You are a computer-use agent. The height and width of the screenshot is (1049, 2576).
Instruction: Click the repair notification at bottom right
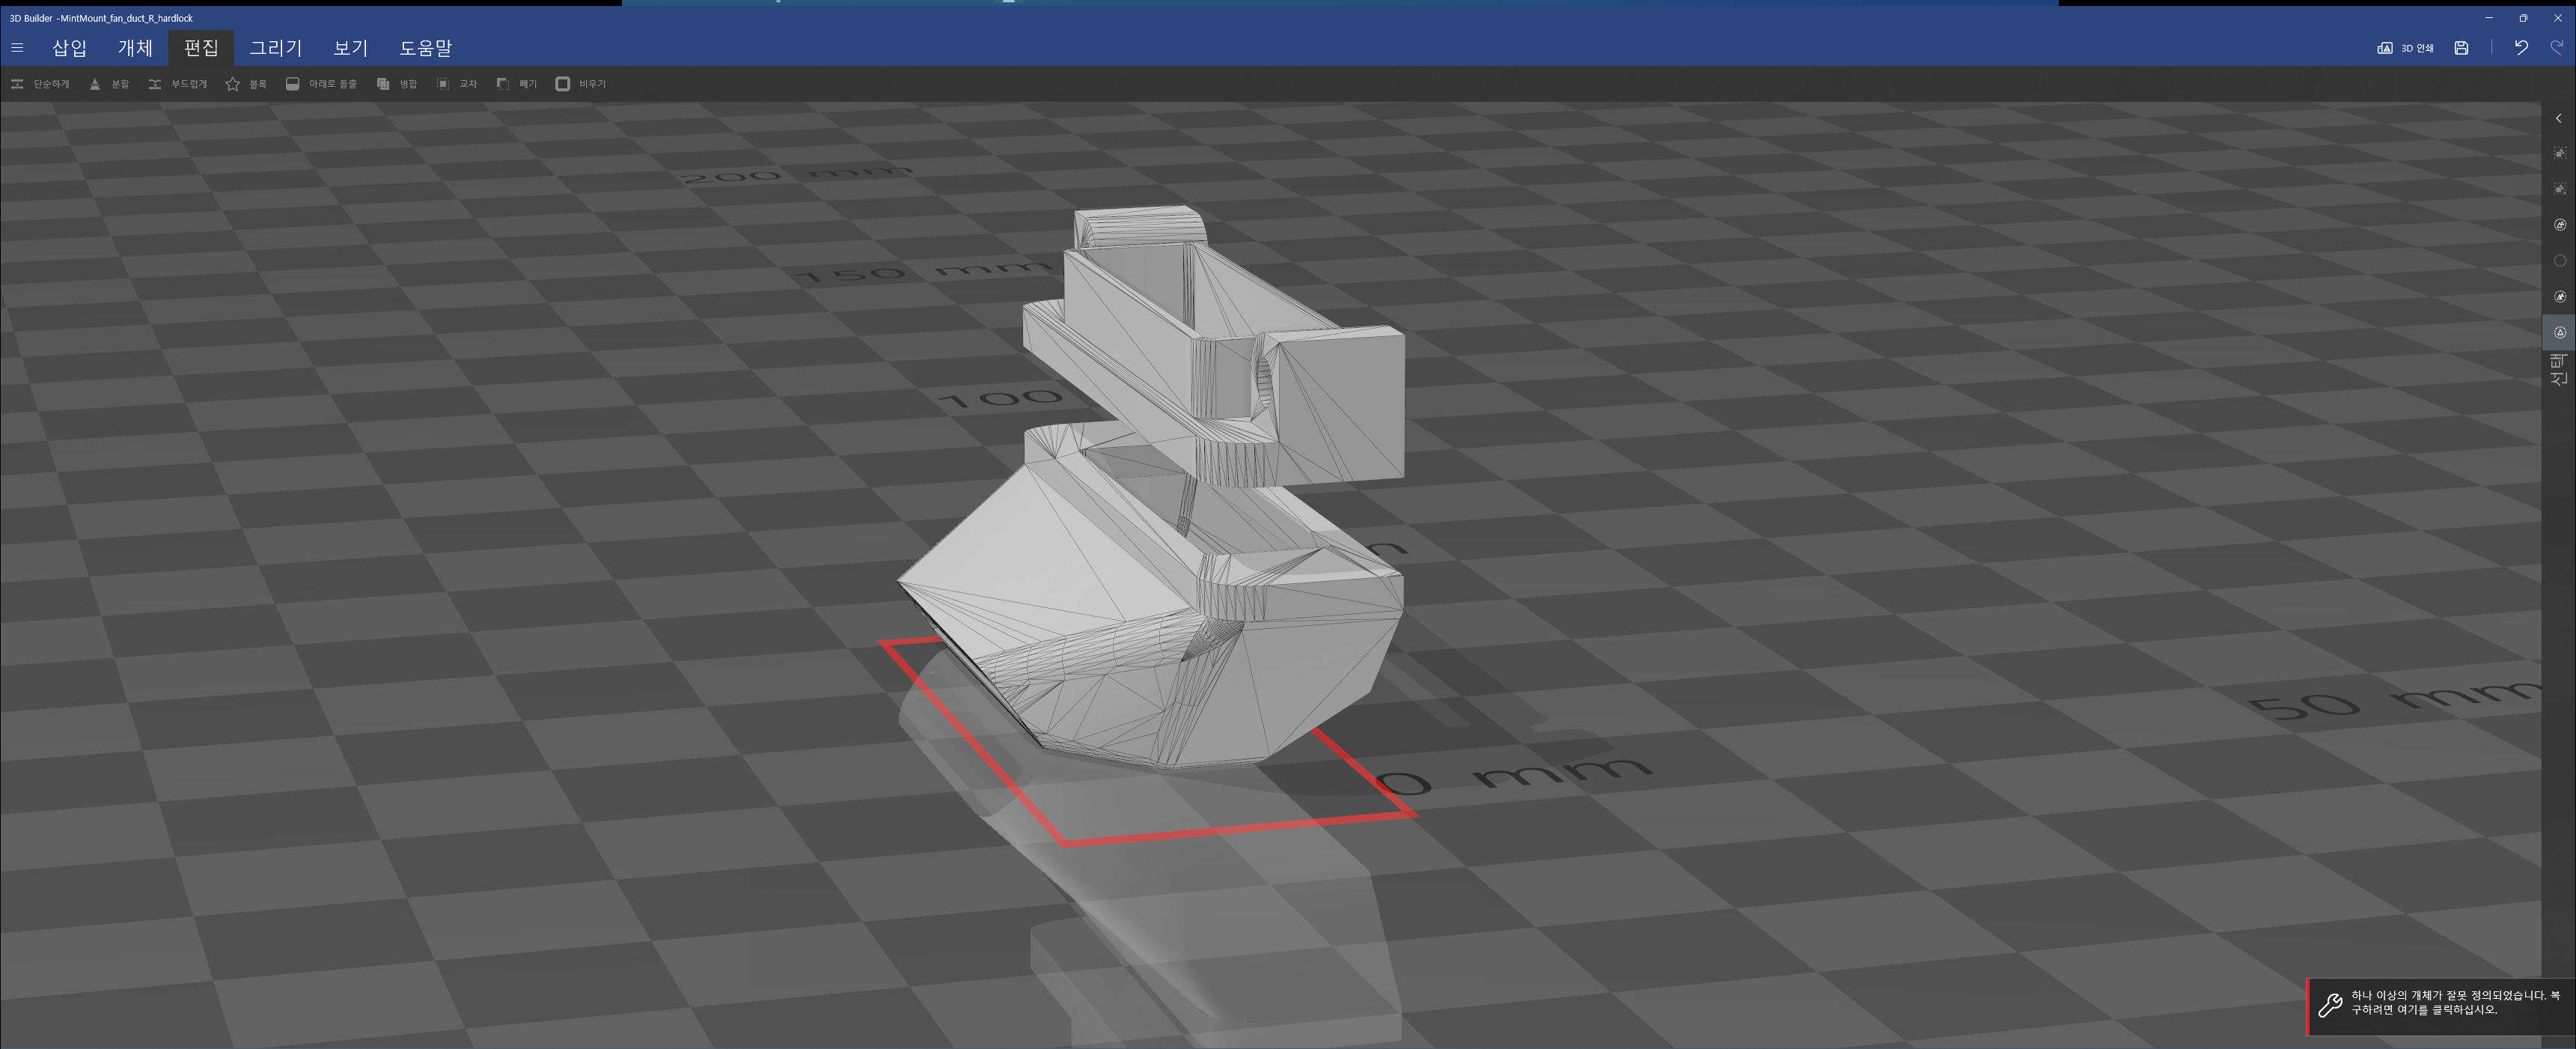click(2440, 1005)
